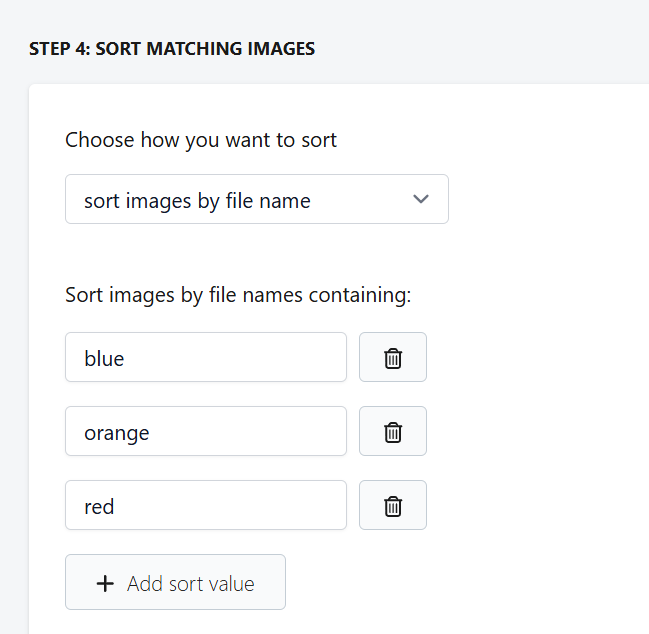Delete the orange sort value
This screenshot has width=649, height=634.
[392, 431]
